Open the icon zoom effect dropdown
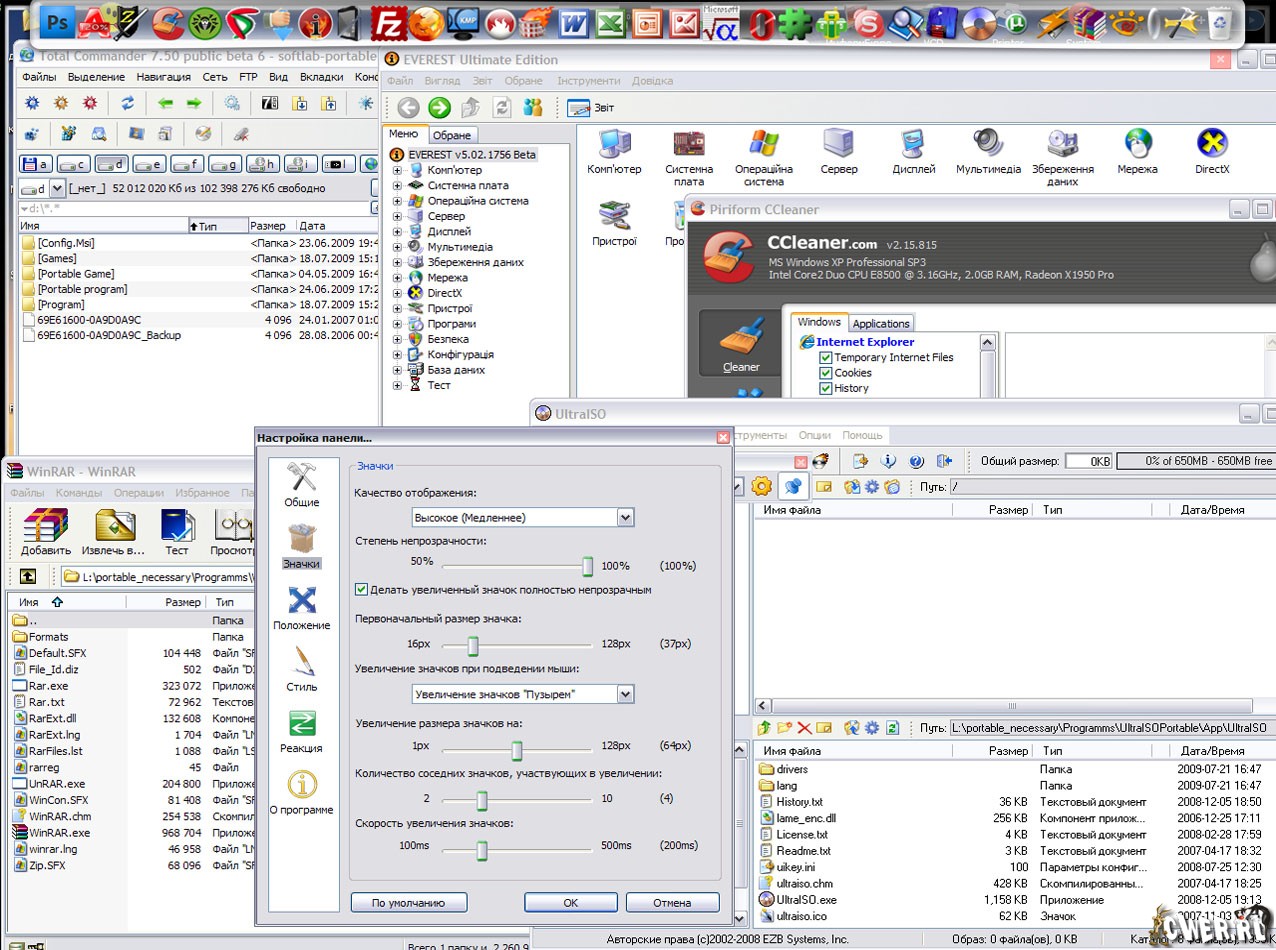Screen dimensions: 1276x950 coord(625,694)
